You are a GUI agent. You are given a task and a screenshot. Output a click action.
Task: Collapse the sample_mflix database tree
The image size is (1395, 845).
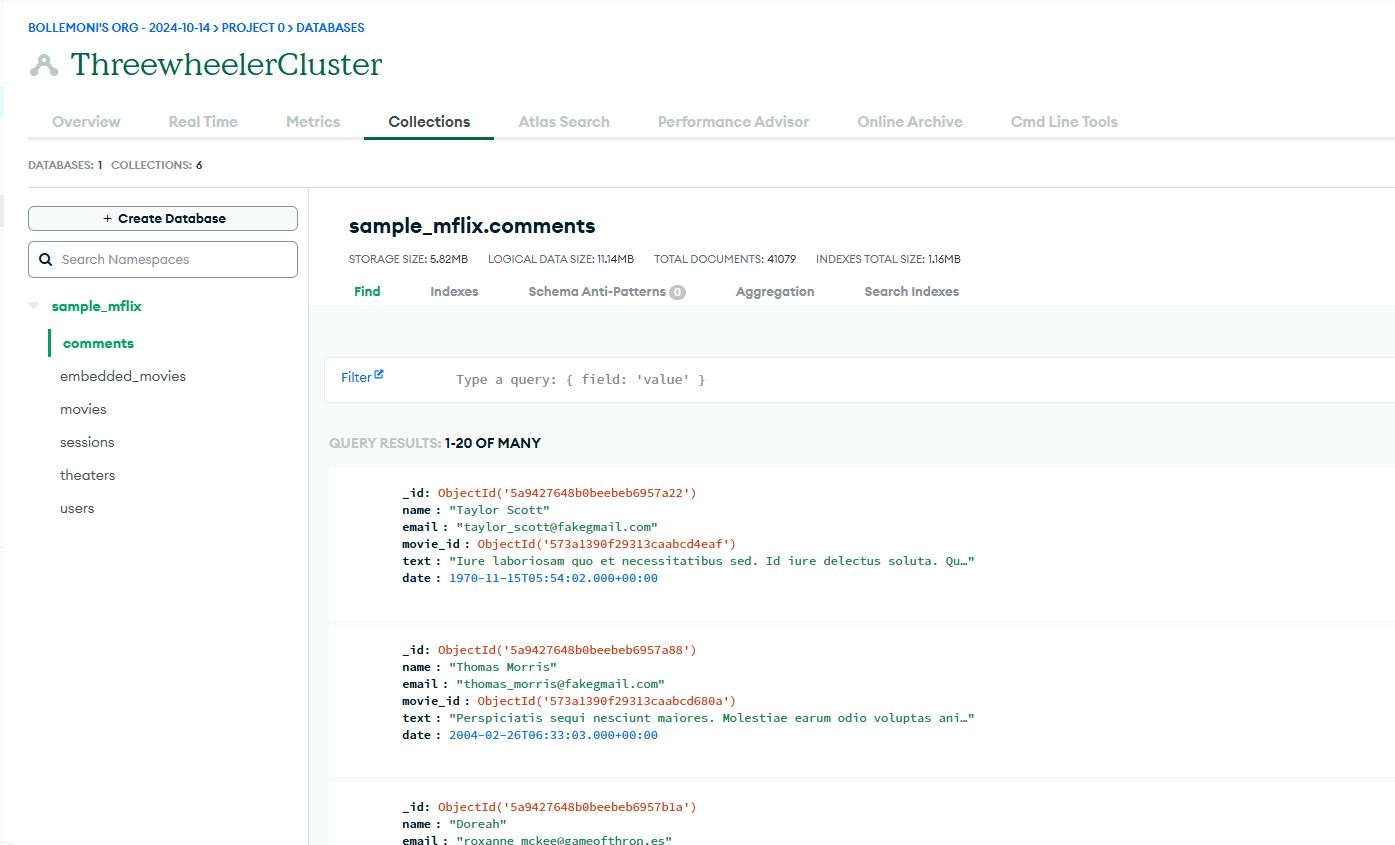pos(34,306)
